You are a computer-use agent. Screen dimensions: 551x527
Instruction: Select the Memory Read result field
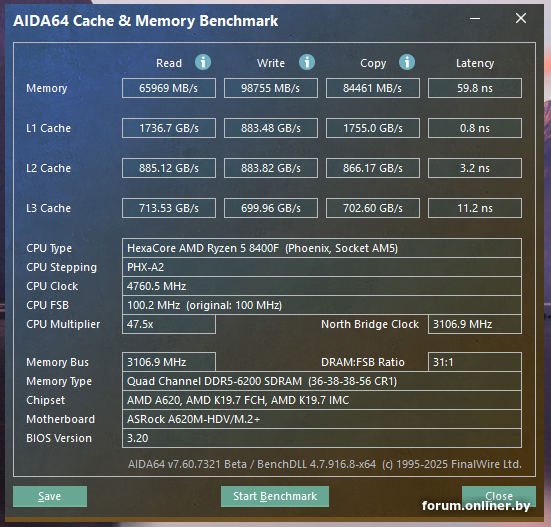coord(169,88)
